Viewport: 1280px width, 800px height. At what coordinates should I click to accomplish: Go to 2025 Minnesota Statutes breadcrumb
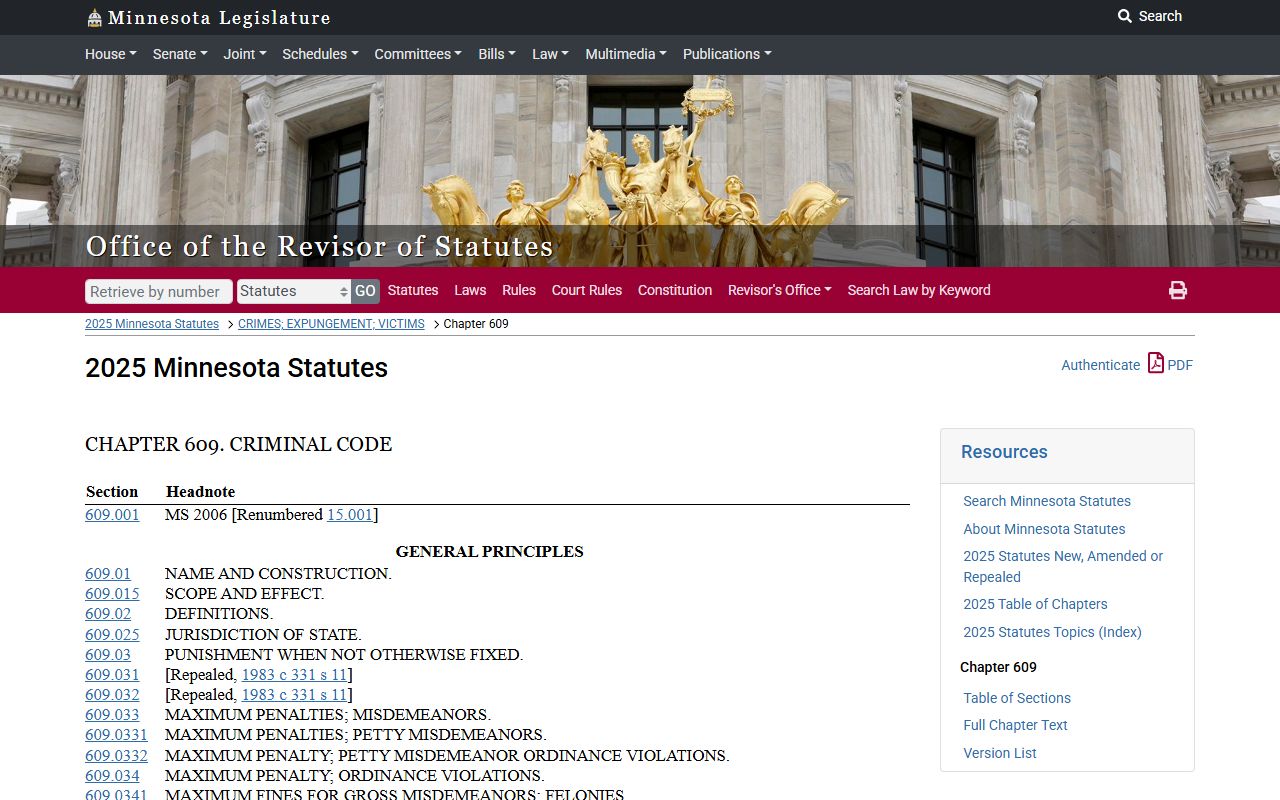coord(152,324)
